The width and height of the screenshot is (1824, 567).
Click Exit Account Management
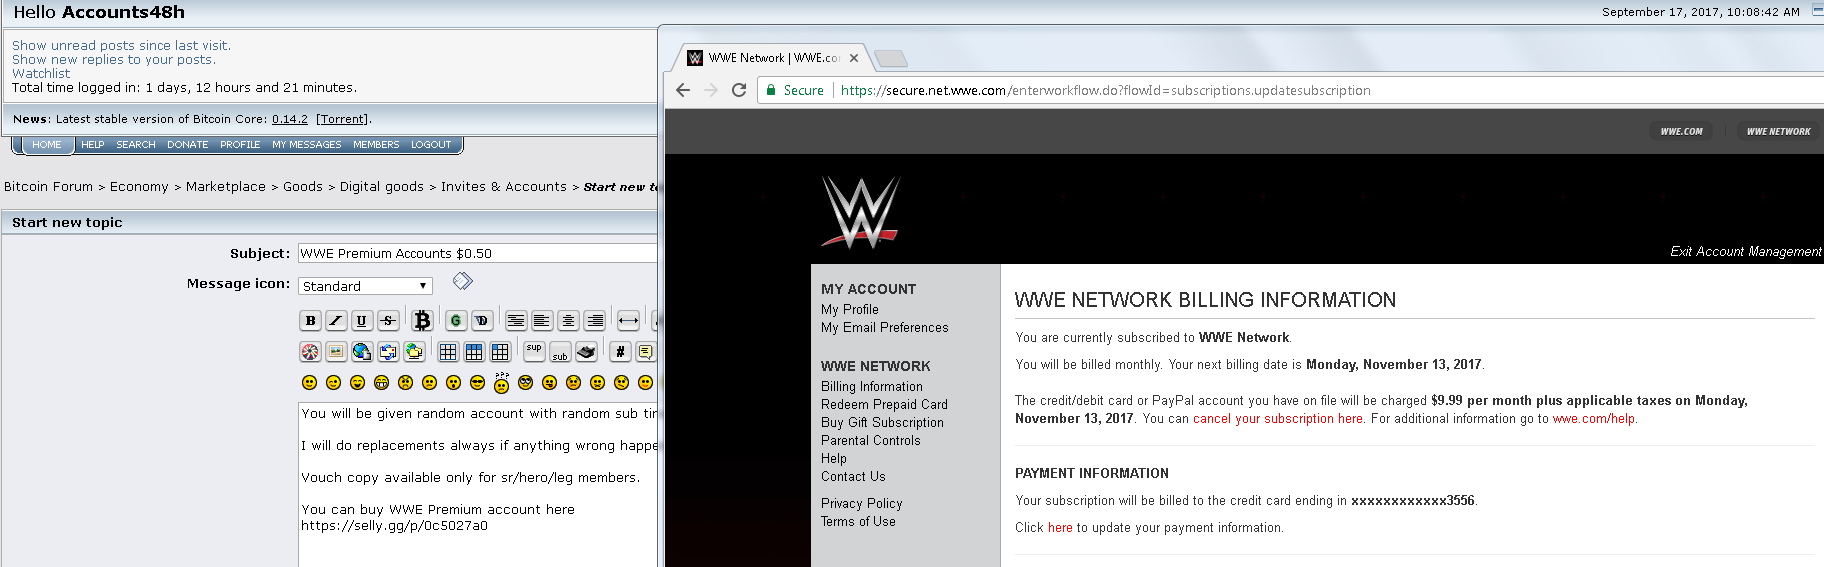[1746, 251]
